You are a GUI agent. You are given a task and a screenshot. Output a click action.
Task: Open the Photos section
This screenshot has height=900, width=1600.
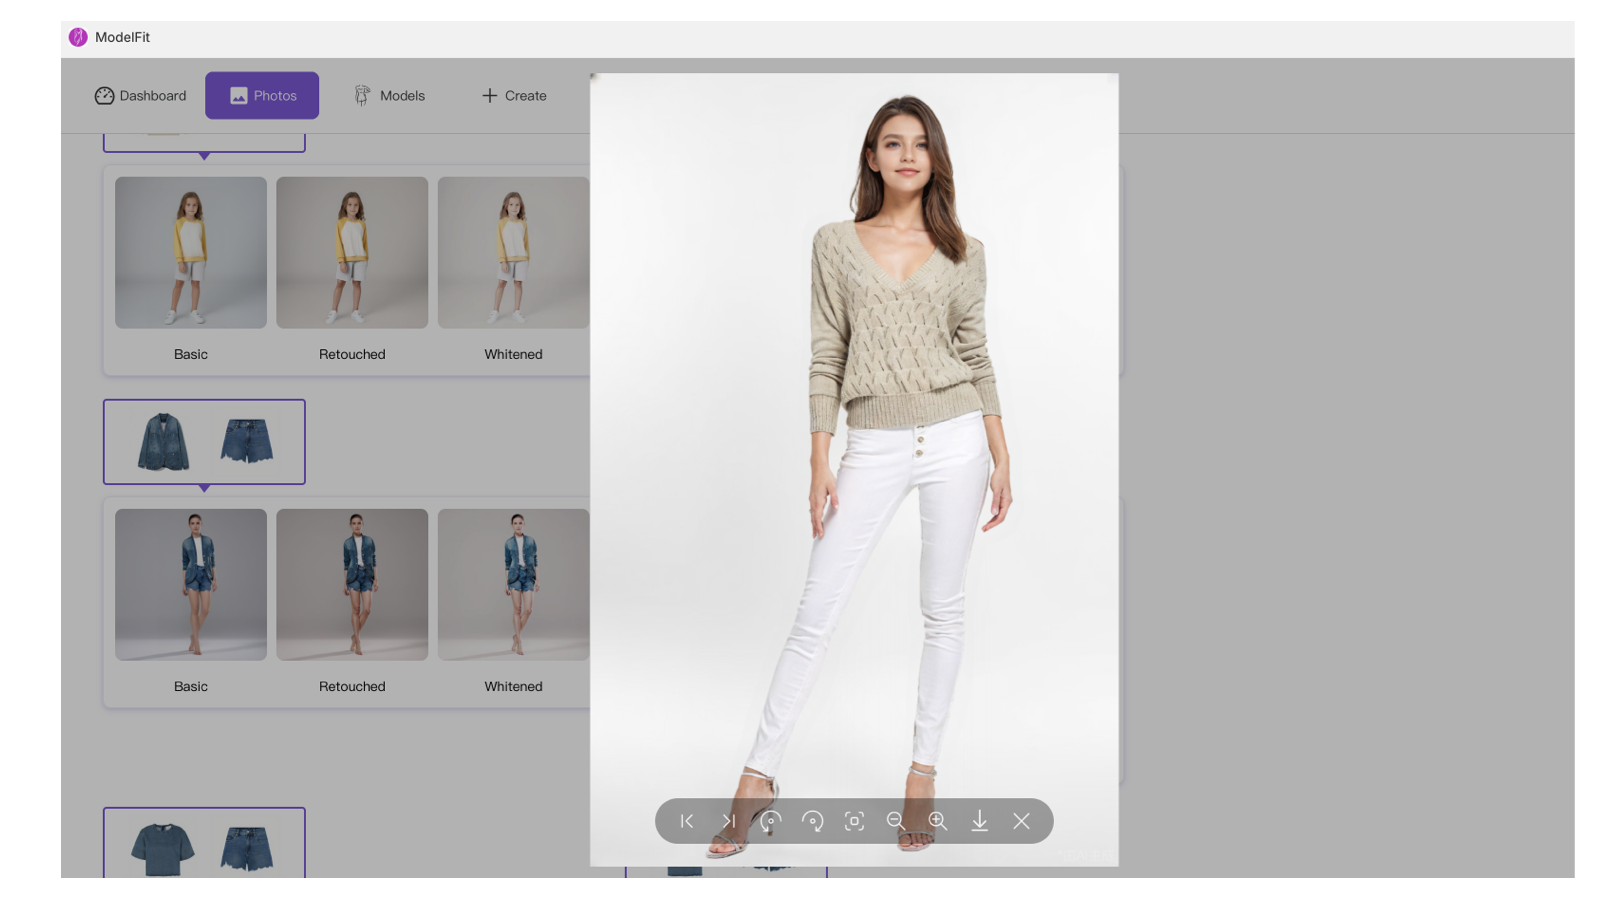[x=262, y=95]
